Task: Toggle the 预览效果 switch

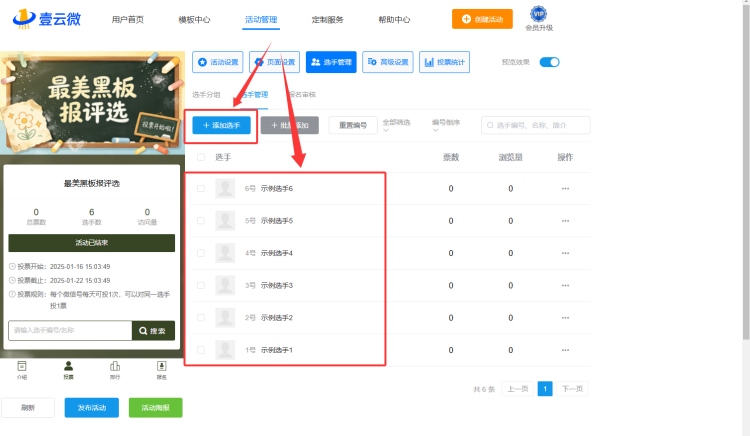Action: (550, 62)
